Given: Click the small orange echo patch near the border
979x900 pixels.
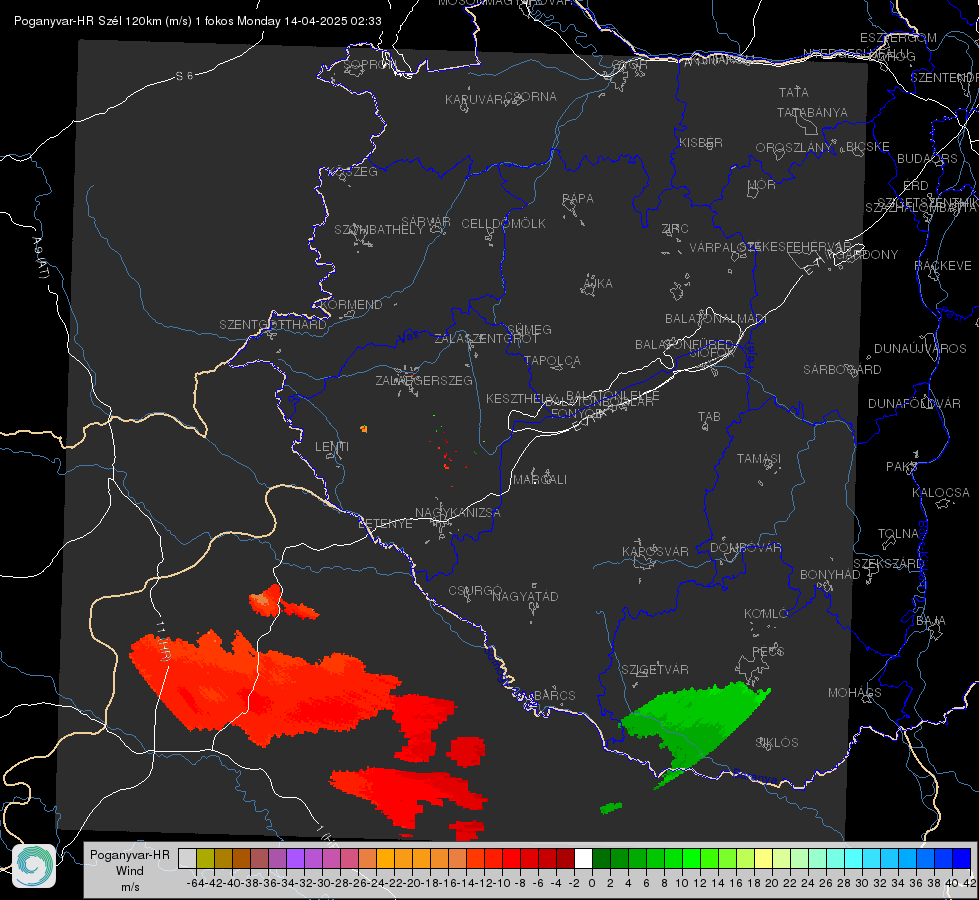Looking at the screenshot, I should [265, 600].
